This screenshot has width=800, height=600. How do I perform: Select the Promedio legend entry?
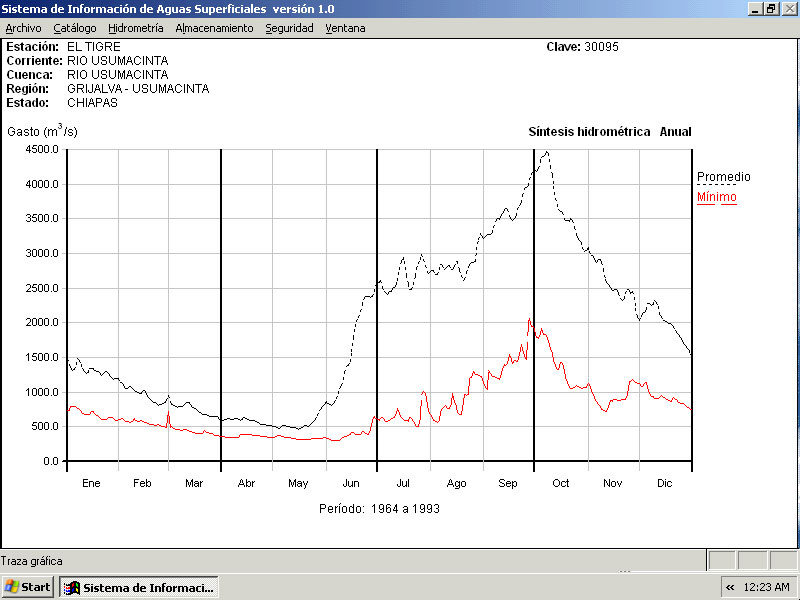tap(723, 177)
